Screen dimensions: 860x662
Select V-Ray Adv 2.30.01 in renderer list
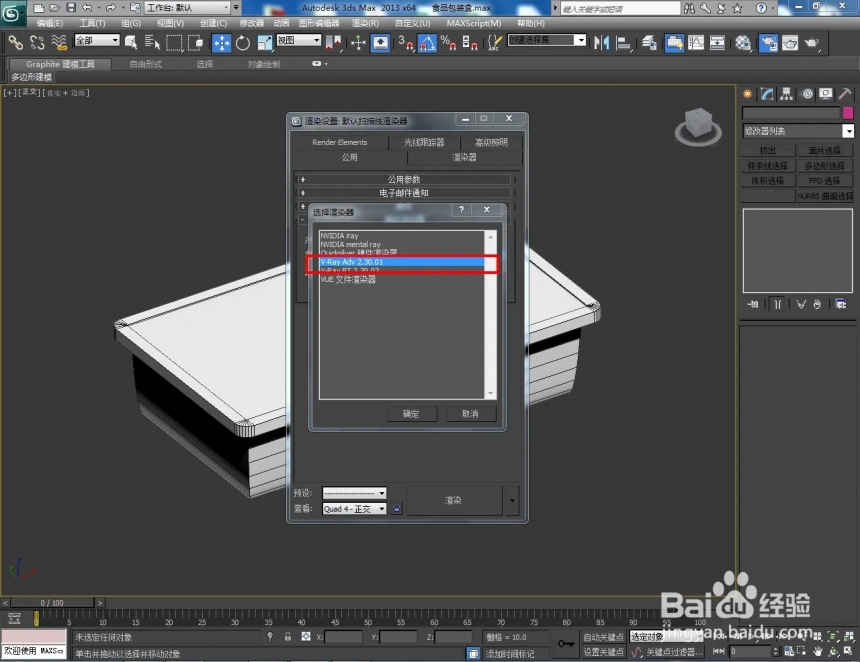[x=401, y=262]
